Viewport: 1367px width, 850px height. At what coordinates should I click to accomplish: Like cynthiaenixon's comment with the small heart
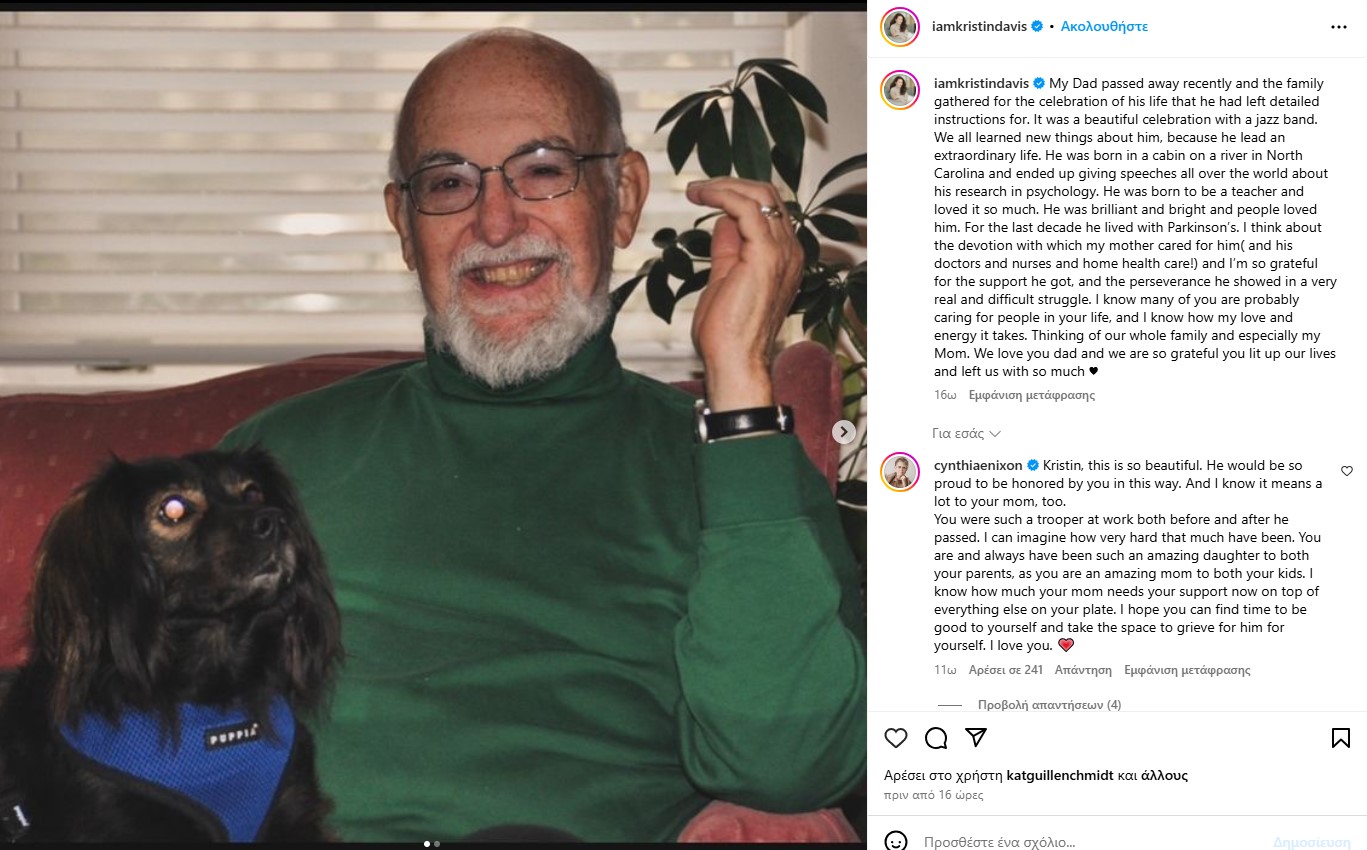(x=1346, y=471)
